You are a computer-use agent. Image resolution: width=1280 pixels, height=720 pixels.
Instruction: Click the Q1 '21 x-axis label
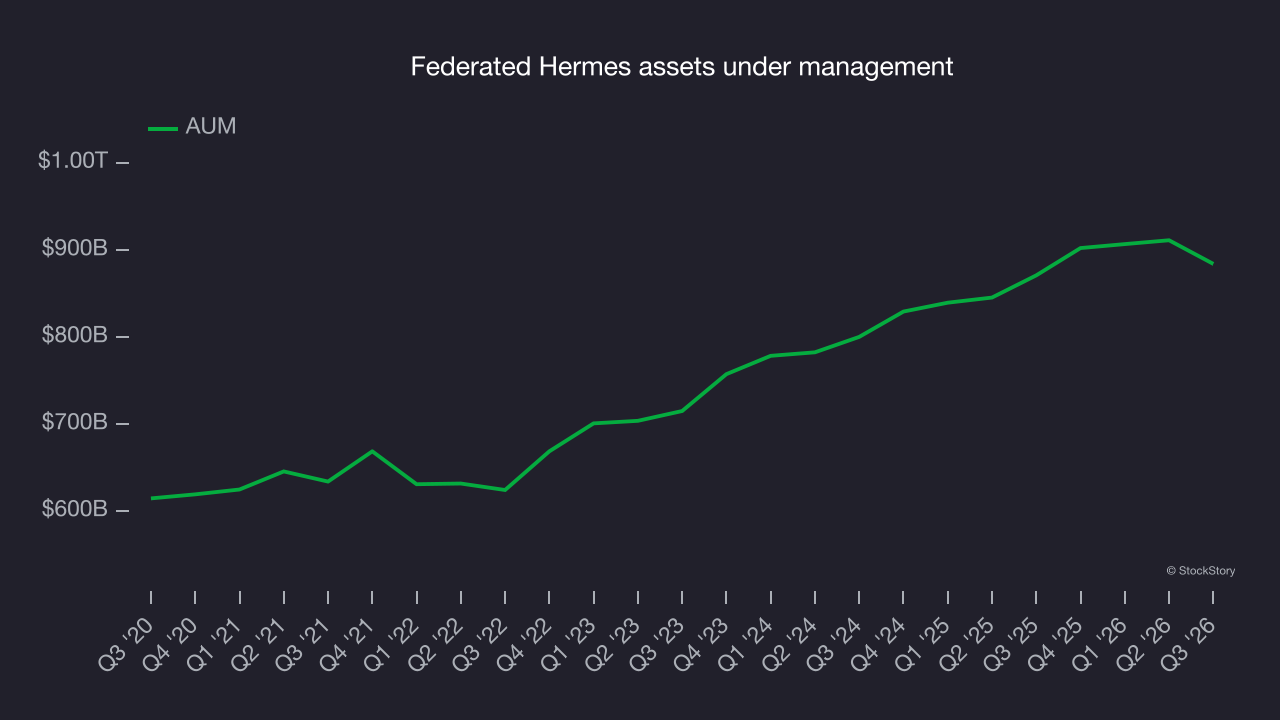coord(214,643)
